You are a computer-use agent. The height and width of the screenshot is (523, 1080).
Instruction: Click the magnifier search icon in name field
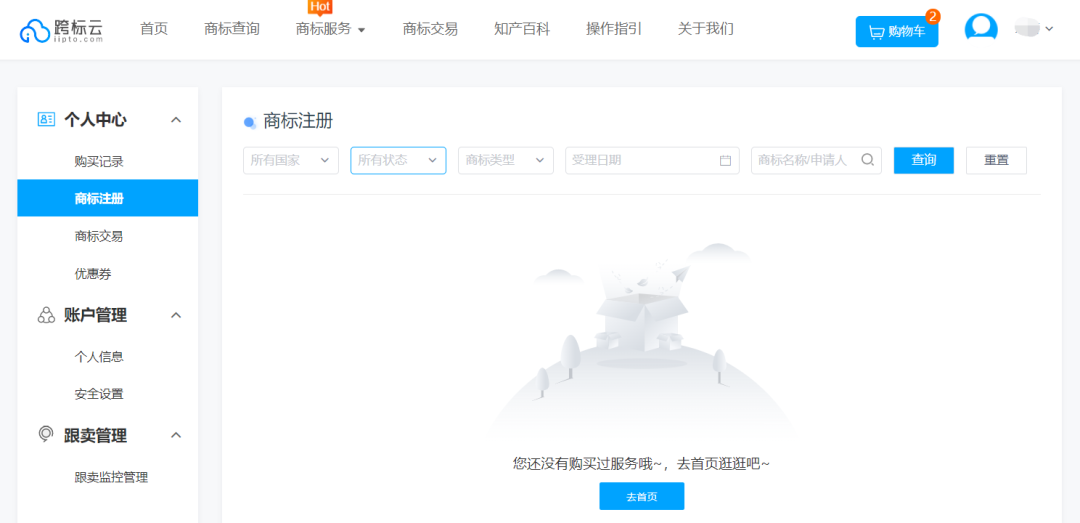click(x=867, y=160)
